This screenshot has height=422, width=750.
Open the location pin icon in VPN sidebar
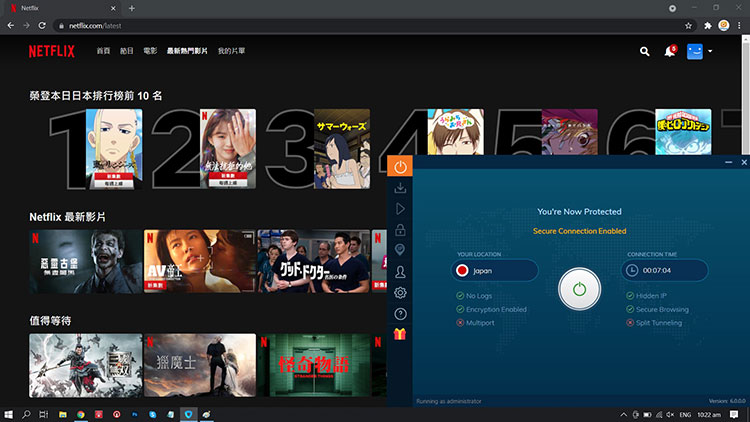(x=400, y=250)
